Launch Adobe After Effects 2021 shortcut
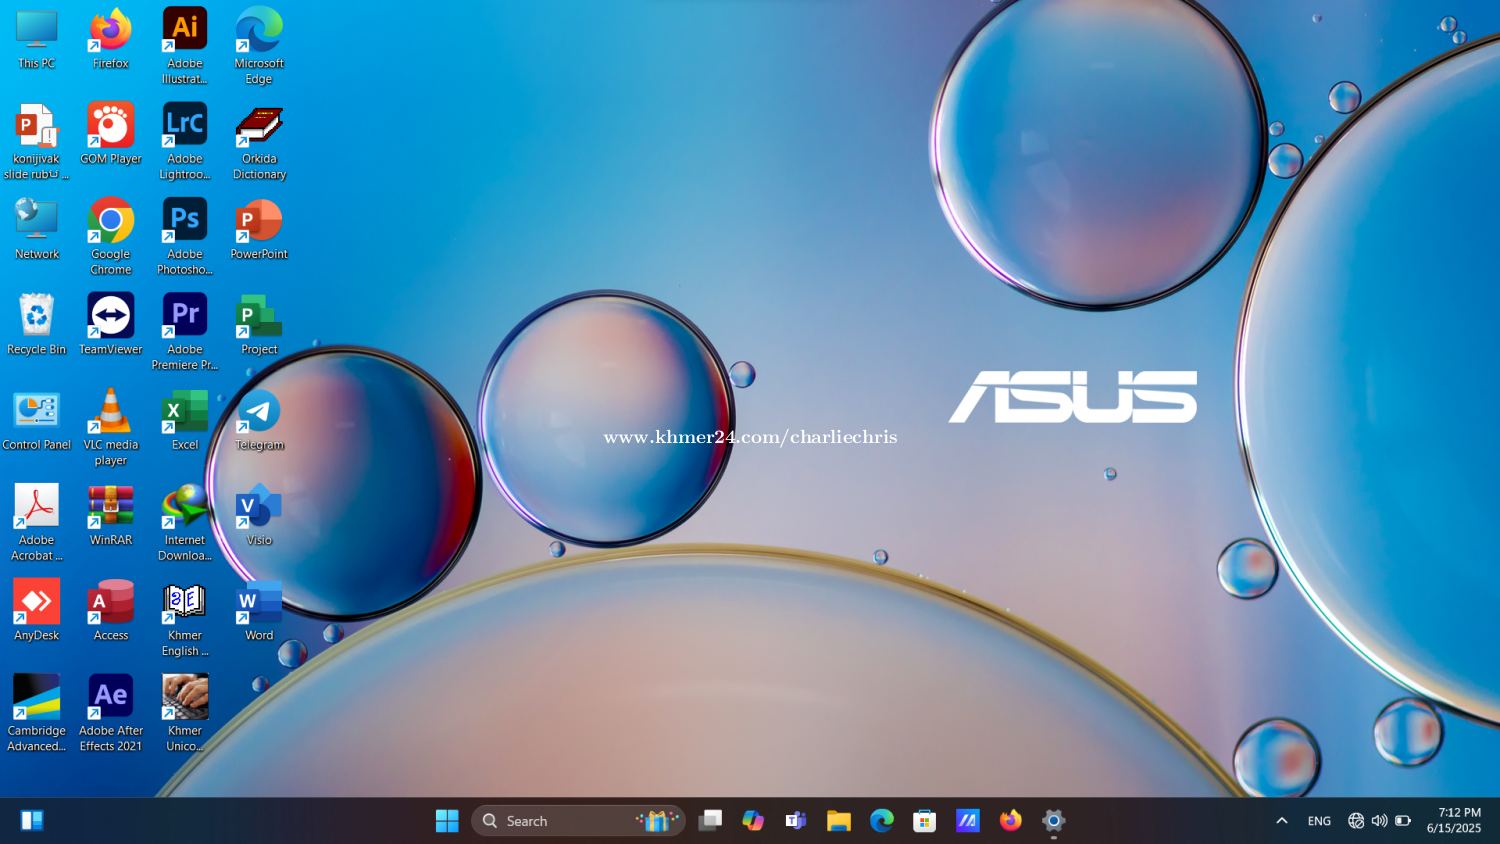Screen dimensions: 1500x844 (111, 713)
